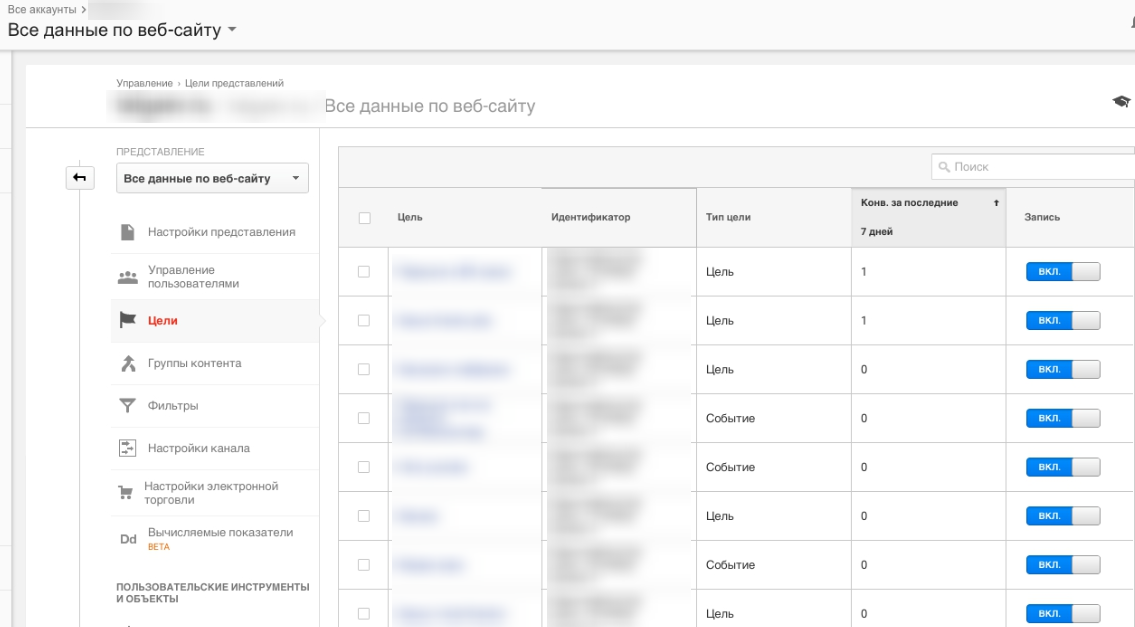Click the back arrow button in sidebar
Viewport: 1135px width, 627px height.
click(80, 177)
